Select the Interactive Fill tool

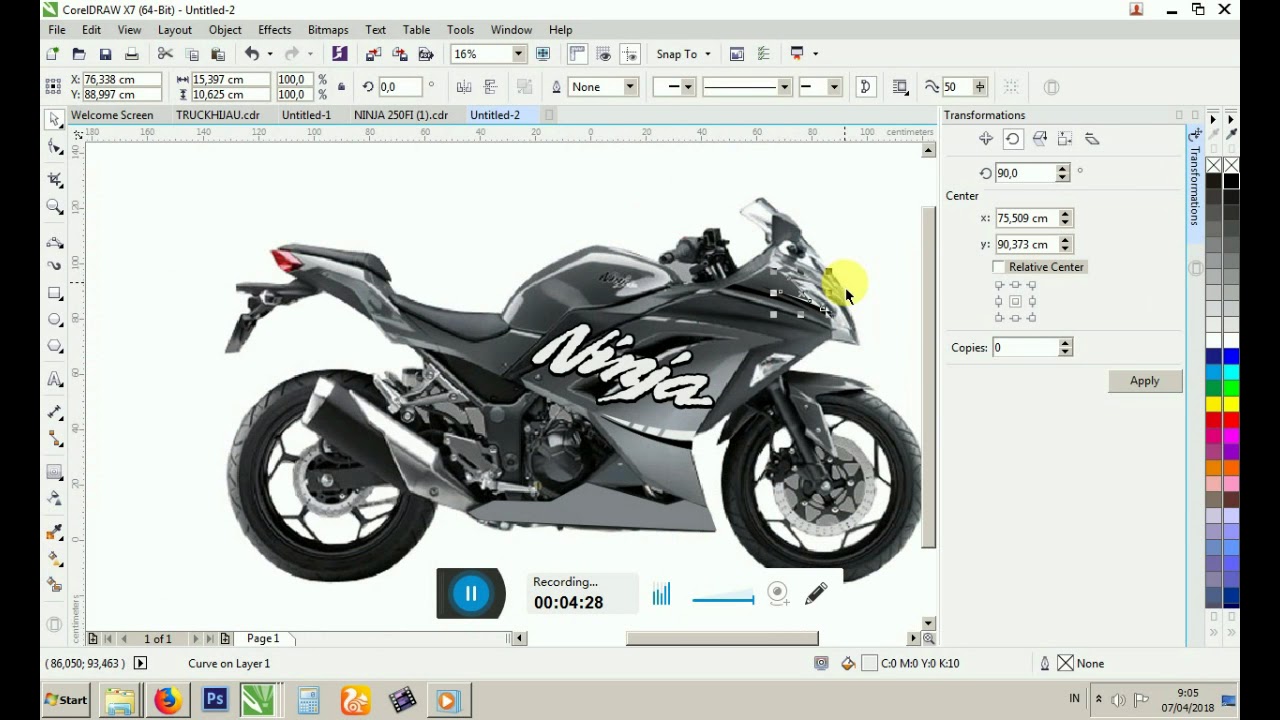[54, 558]
